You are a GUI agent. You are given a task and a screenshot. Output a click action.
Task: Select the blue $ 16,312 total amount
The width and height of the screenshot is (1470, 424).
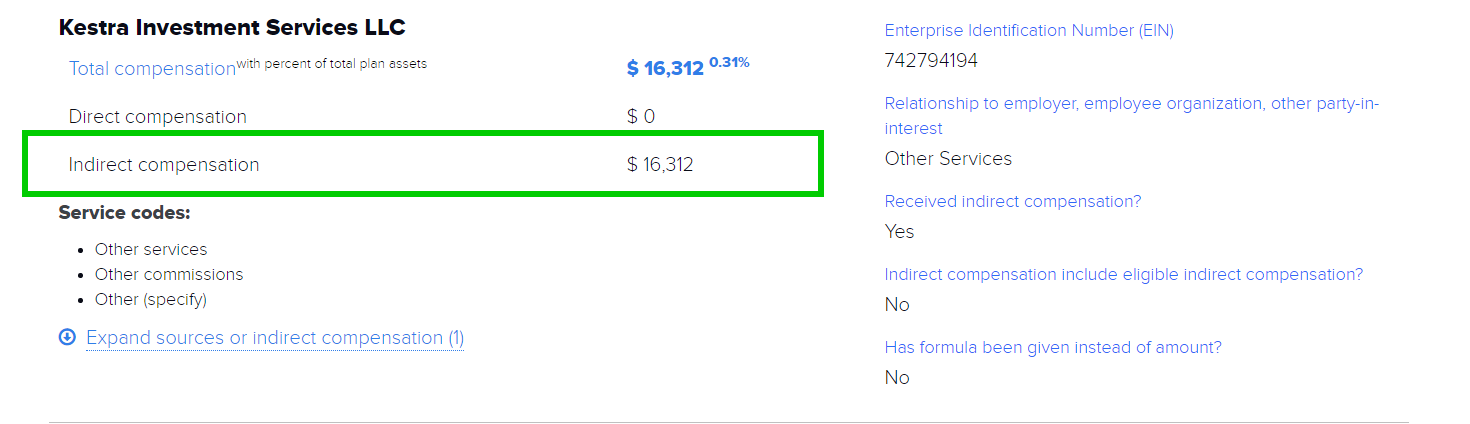pyautogui.click(x=665, y=69)
